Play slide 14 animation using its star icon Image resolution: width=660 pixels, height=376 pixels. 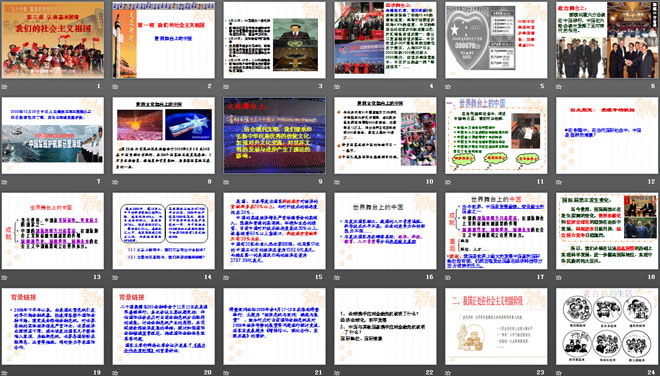click(115, 277)
